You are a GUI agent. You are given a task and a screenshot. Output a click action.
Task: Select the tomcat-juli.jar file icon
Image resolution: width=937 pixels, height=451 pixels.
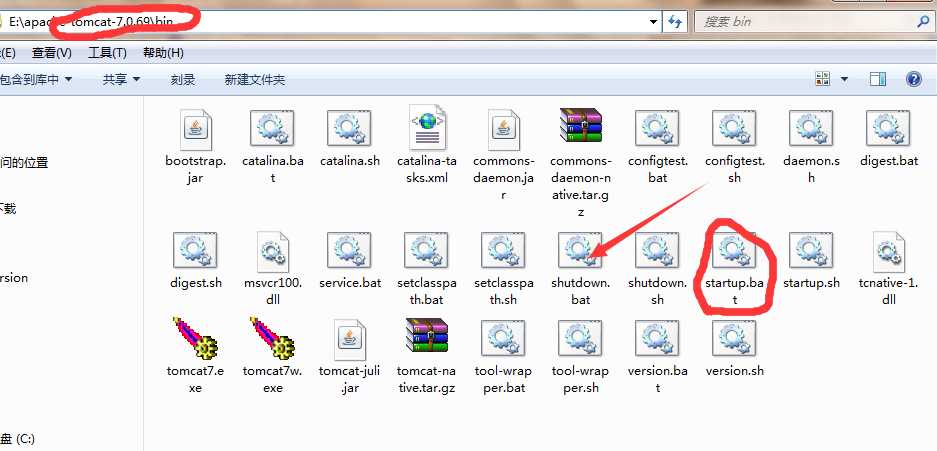click(350, 339)
